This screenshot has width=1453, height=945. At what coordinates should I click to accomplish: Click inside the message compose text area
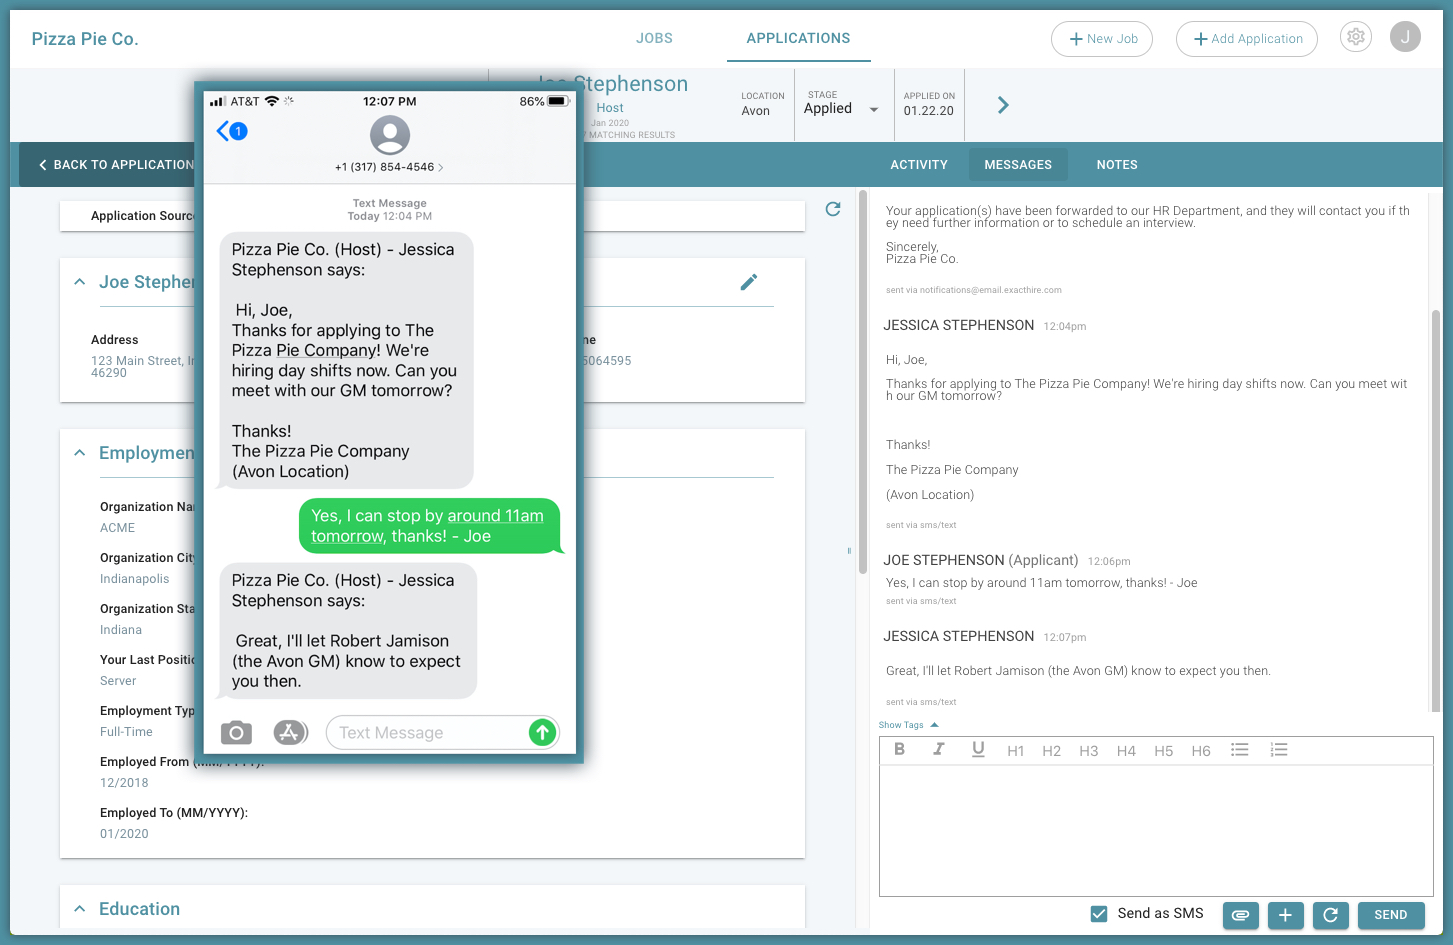[x=1156, y=831]
